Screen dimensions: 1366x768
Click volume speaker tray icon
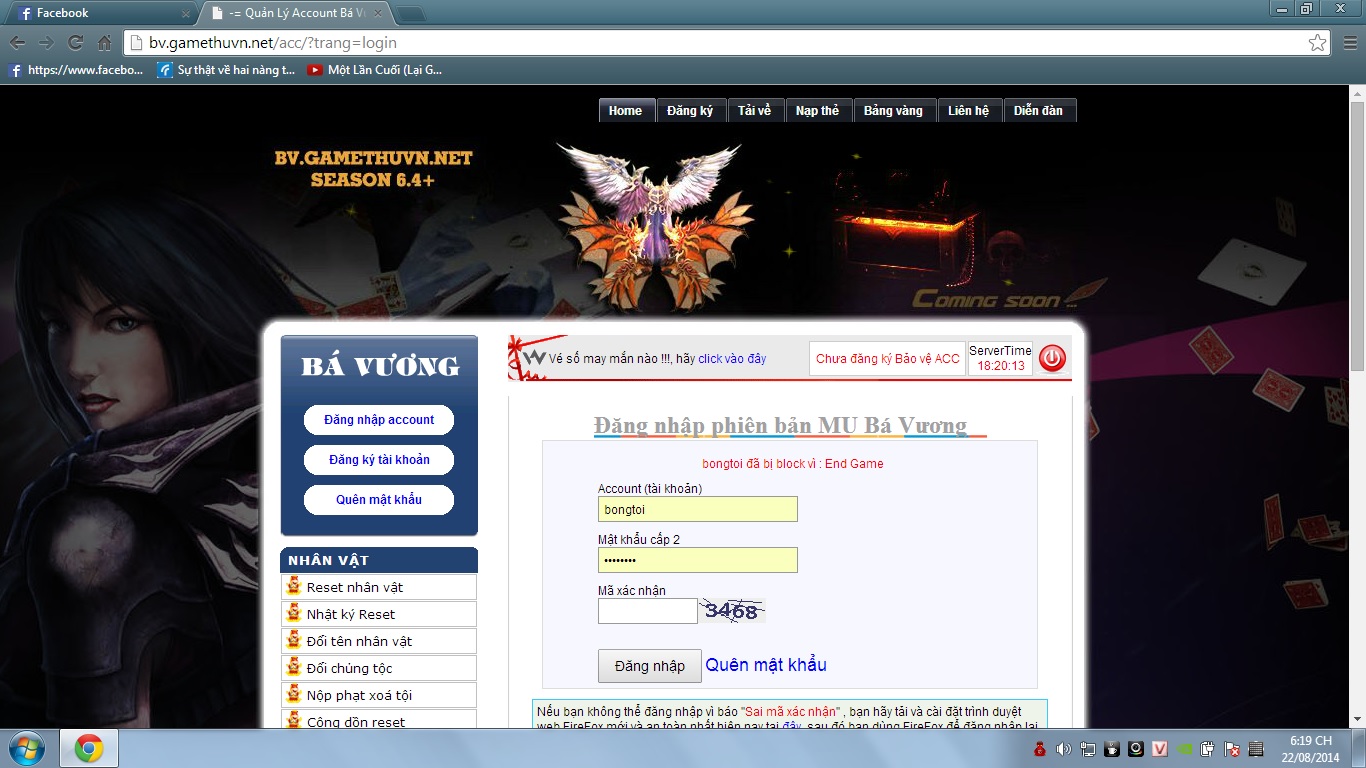[1063, 749]
